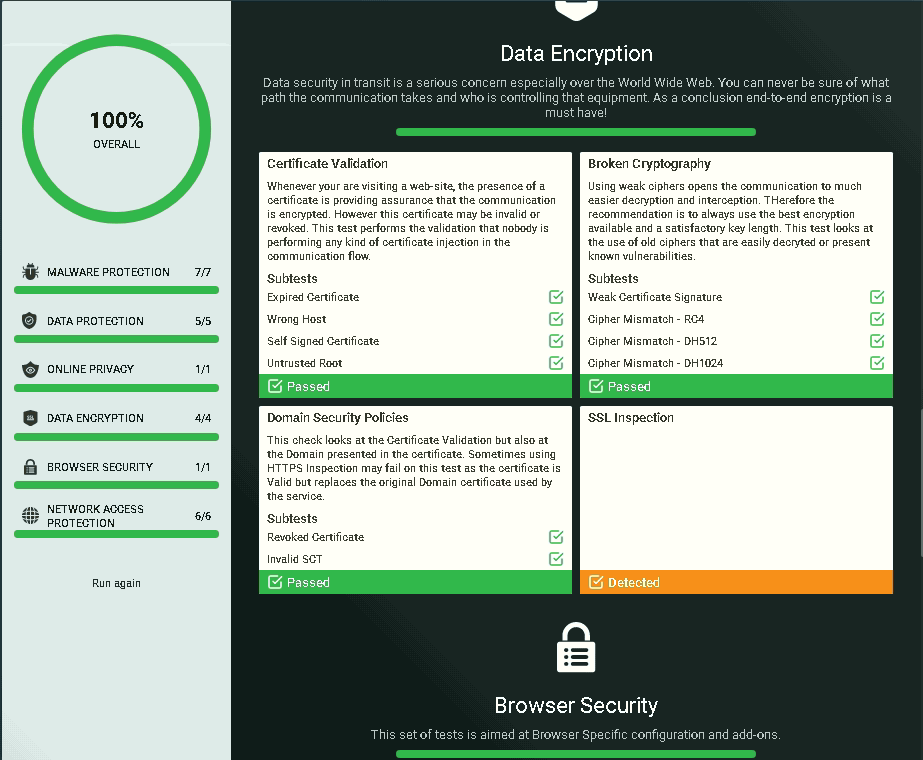The height and width of the screenshot is (760, 923).
Task: Click the Malware Protection bug icon
Action: [x=29, y=271]
